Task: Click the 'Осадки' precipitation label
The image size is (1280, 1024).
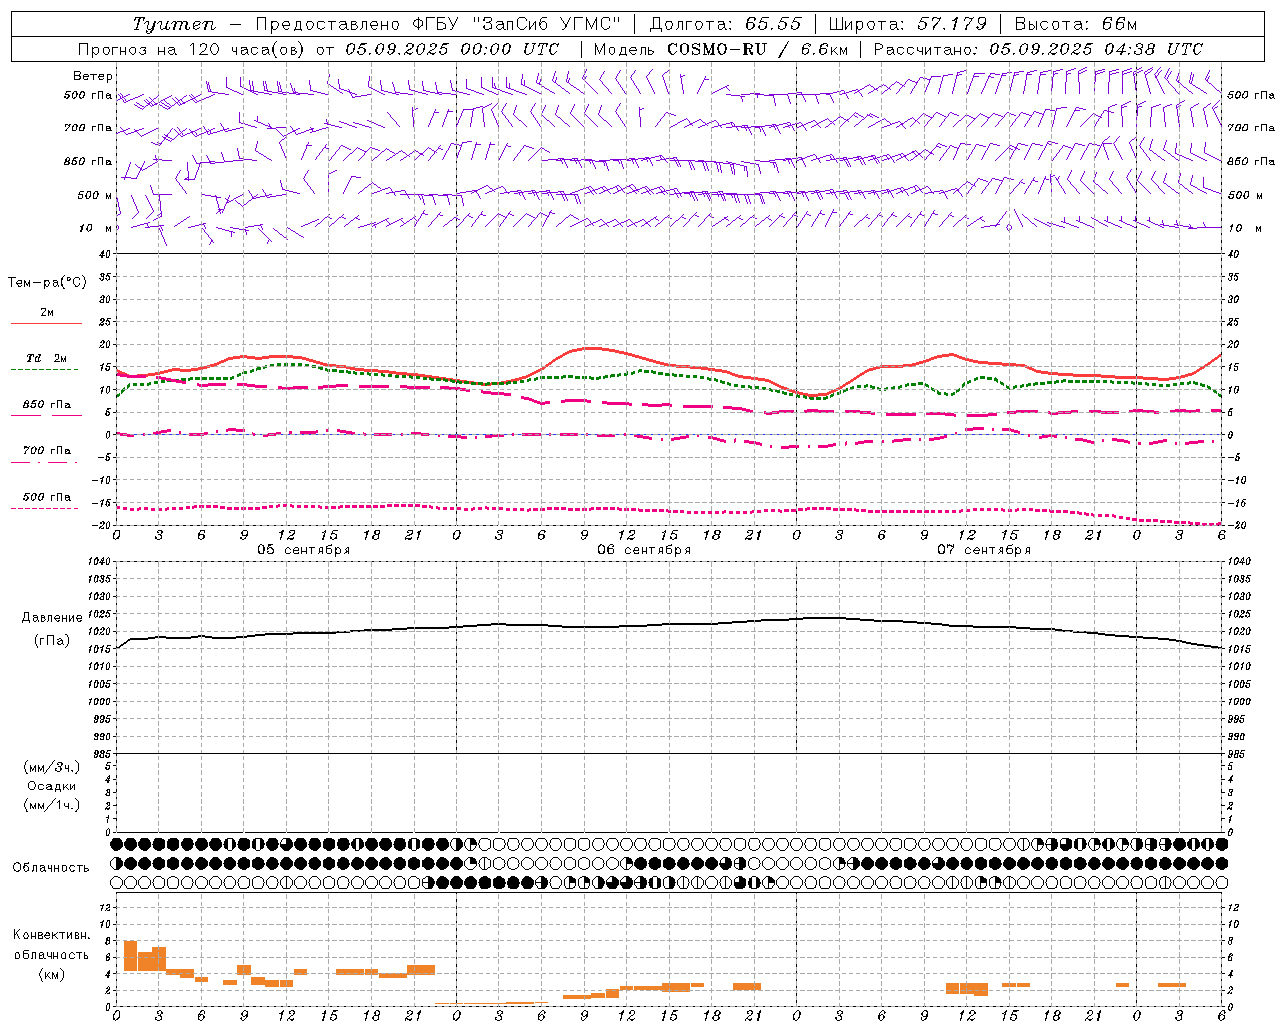Action: pos(52,786)
